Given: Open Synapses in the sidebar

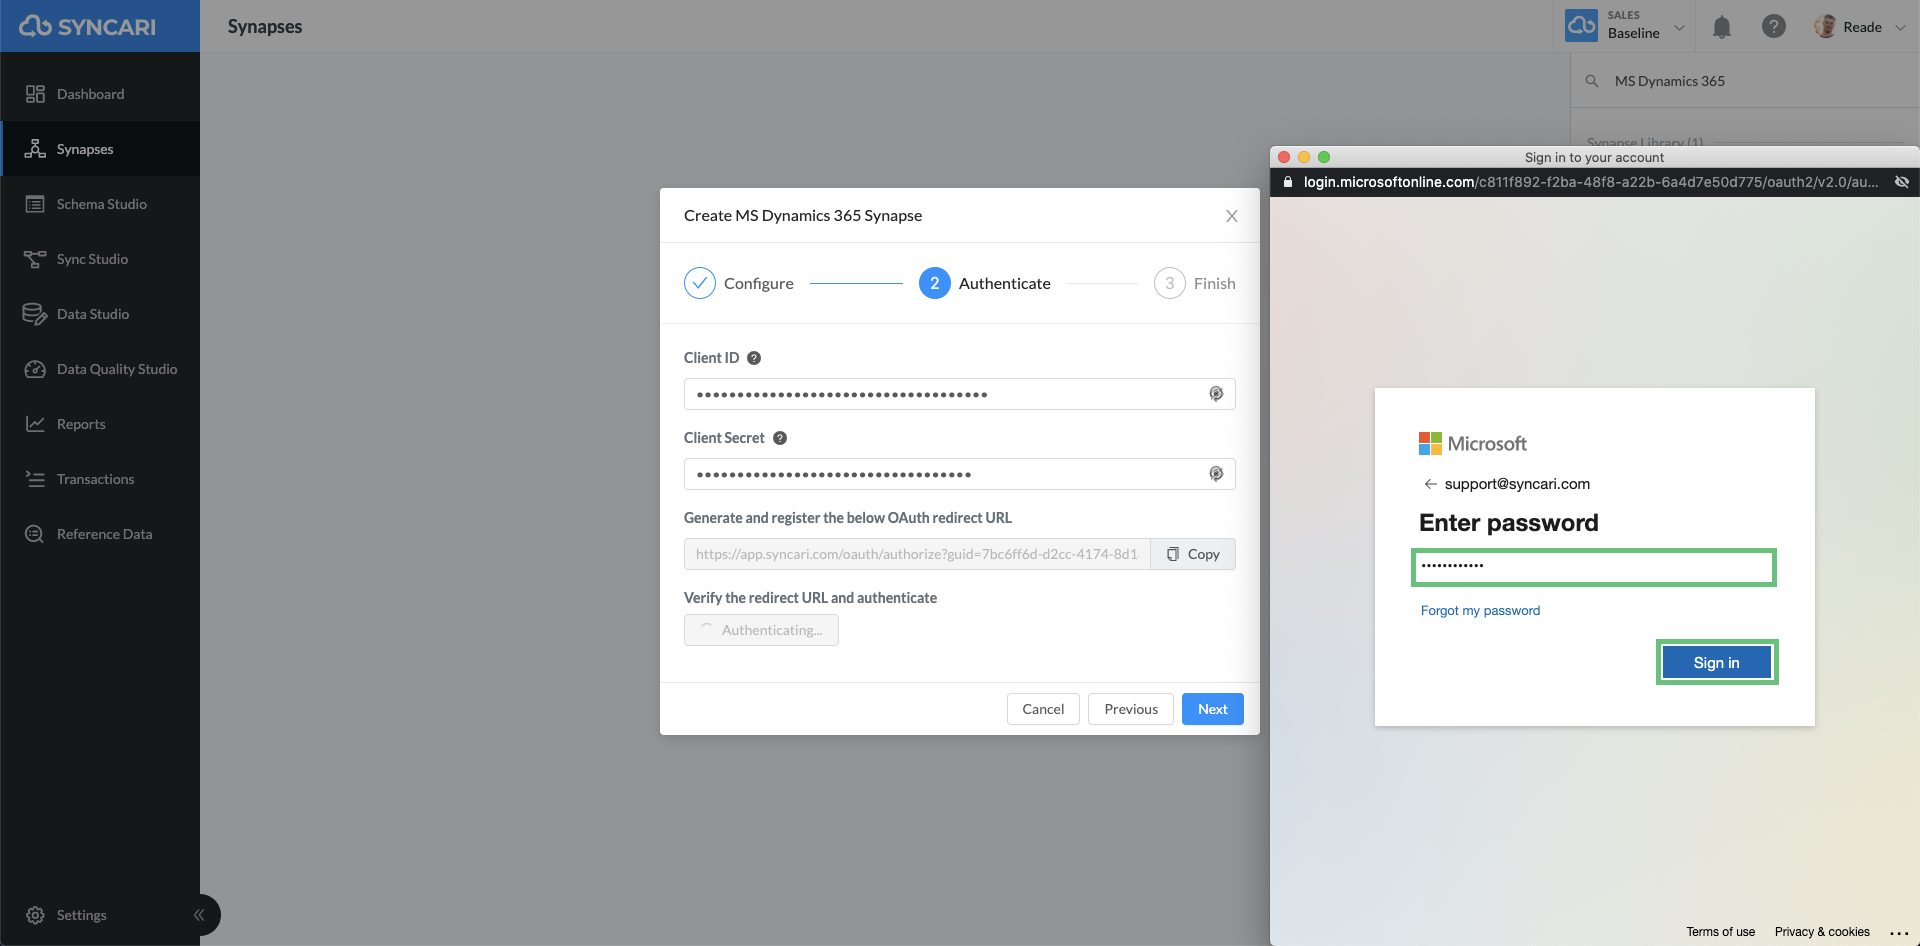Looking at the screenshot, I should [100, 149].
